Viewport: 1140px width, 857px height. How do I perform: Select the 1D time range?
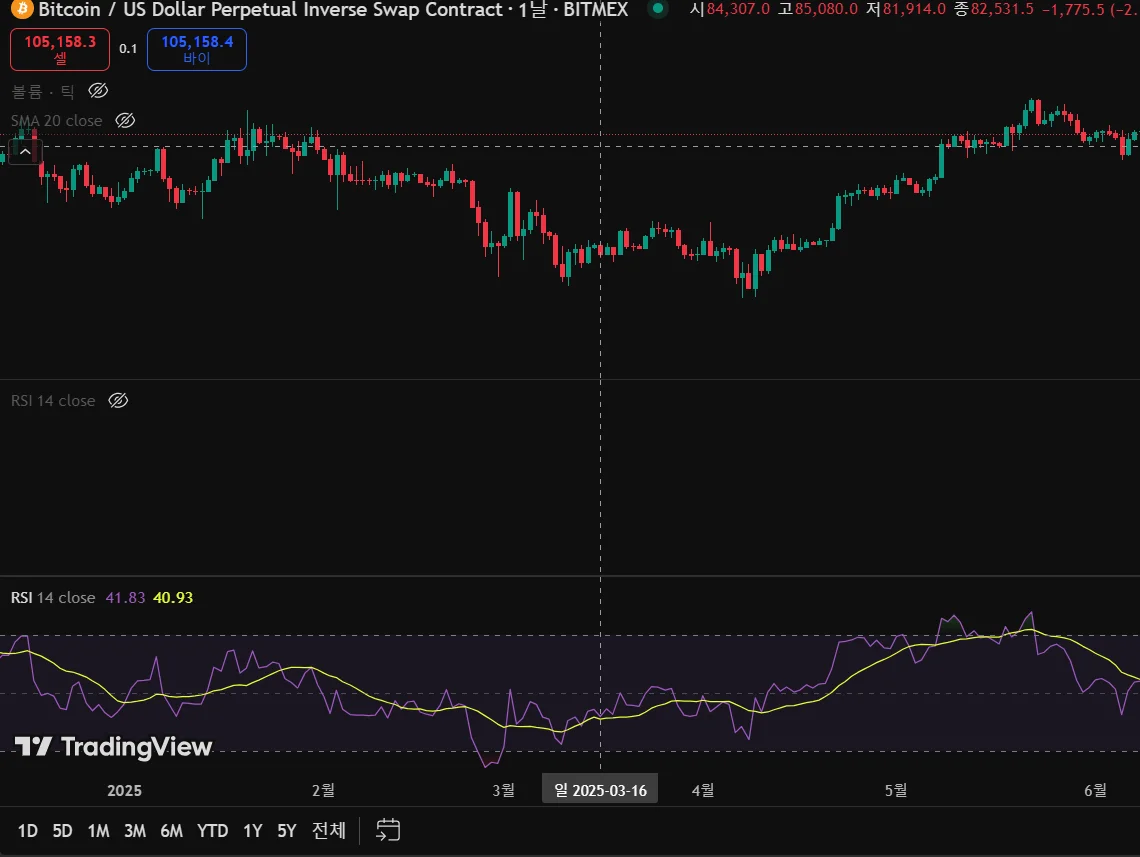click(28, 830)
